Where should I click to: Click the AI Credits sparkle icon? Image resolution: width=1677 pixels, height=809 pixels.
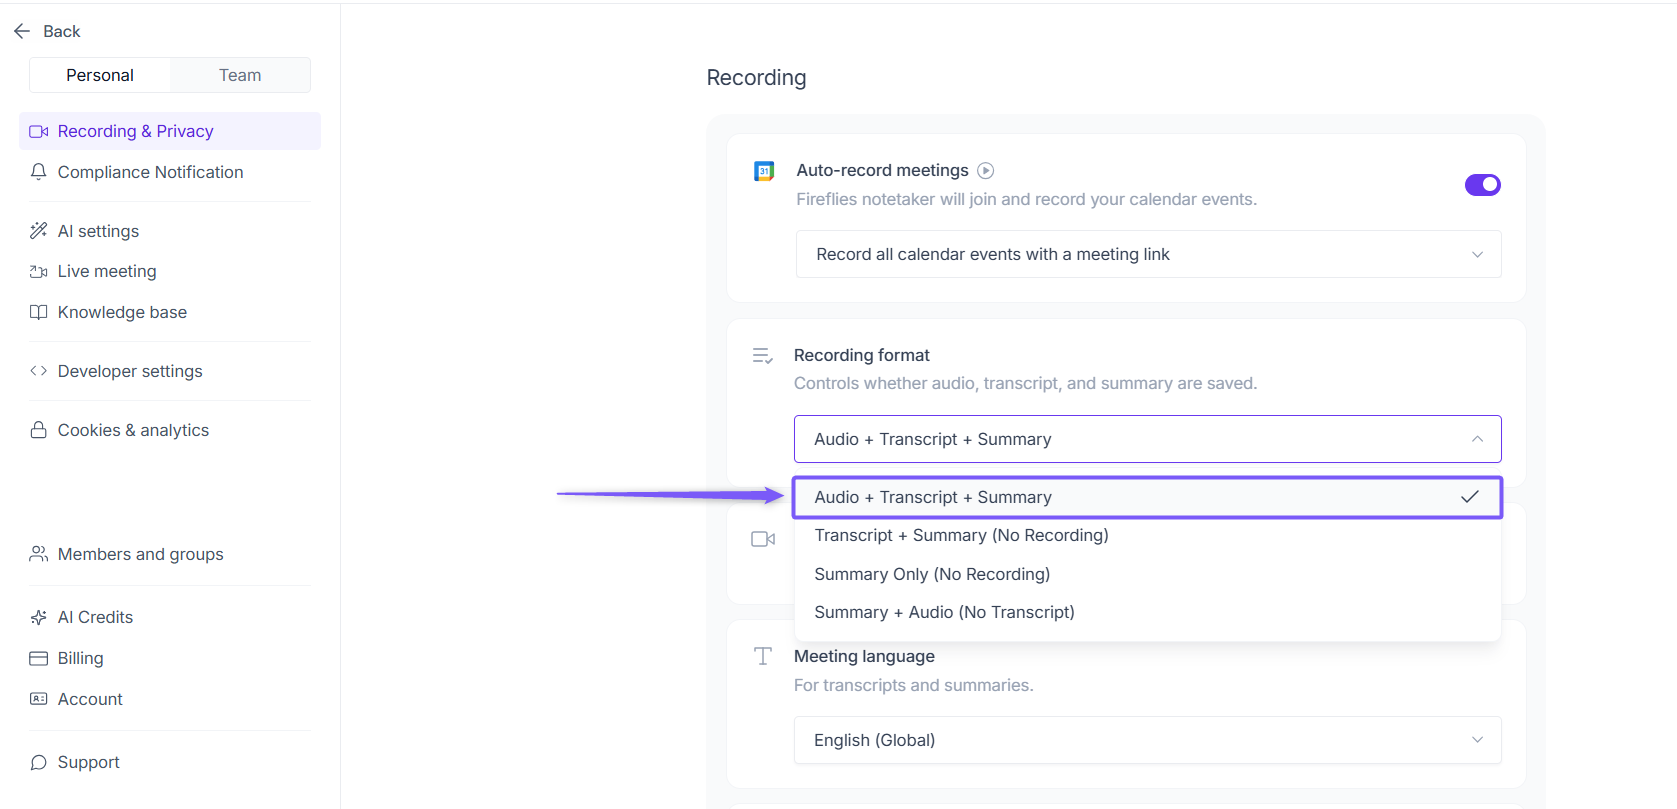pyautogui.click(x=39, y=617)
